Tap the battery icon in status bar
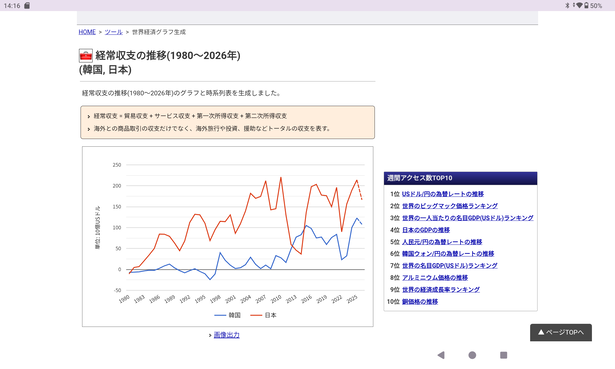The image size is (615, 369). point(586,5)
